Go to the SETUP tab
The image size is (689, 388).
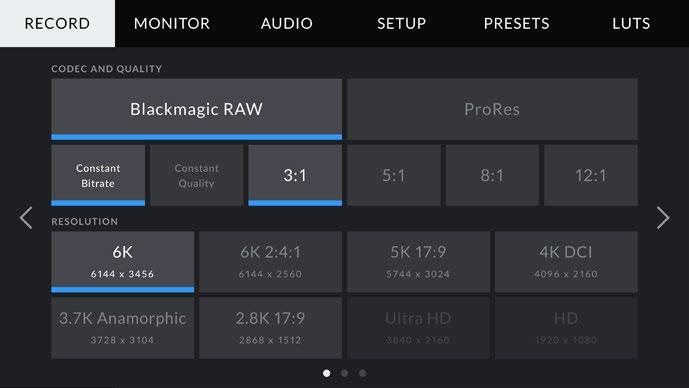pyautogui.click(x=401, y=23)
